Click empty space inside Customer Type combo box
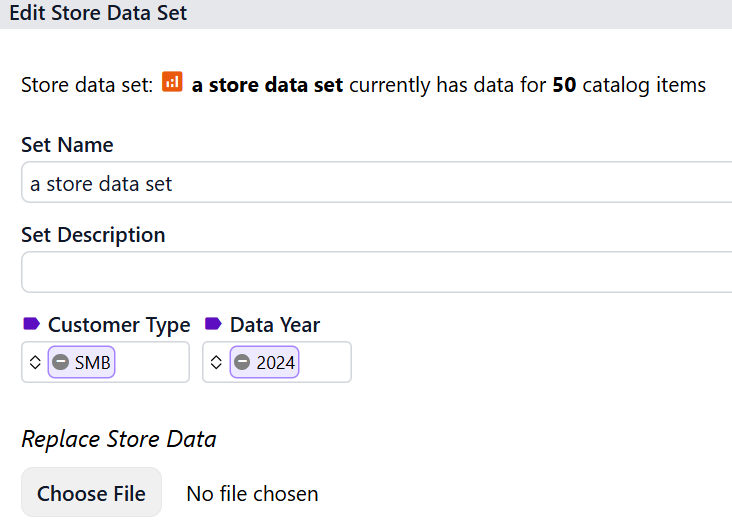Screen dimensions: 732x525 pos(152,363)
